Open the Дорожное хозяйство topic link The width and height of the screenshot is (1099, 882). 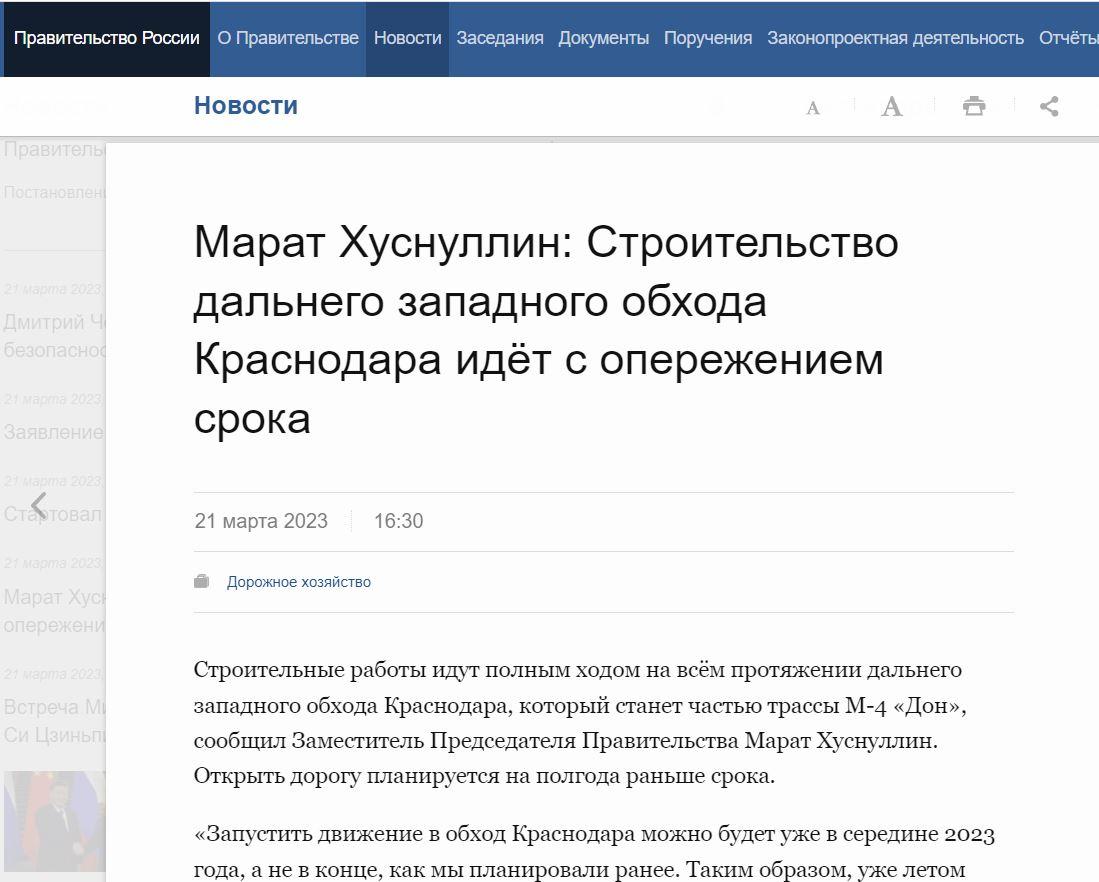tap(299, 582)
